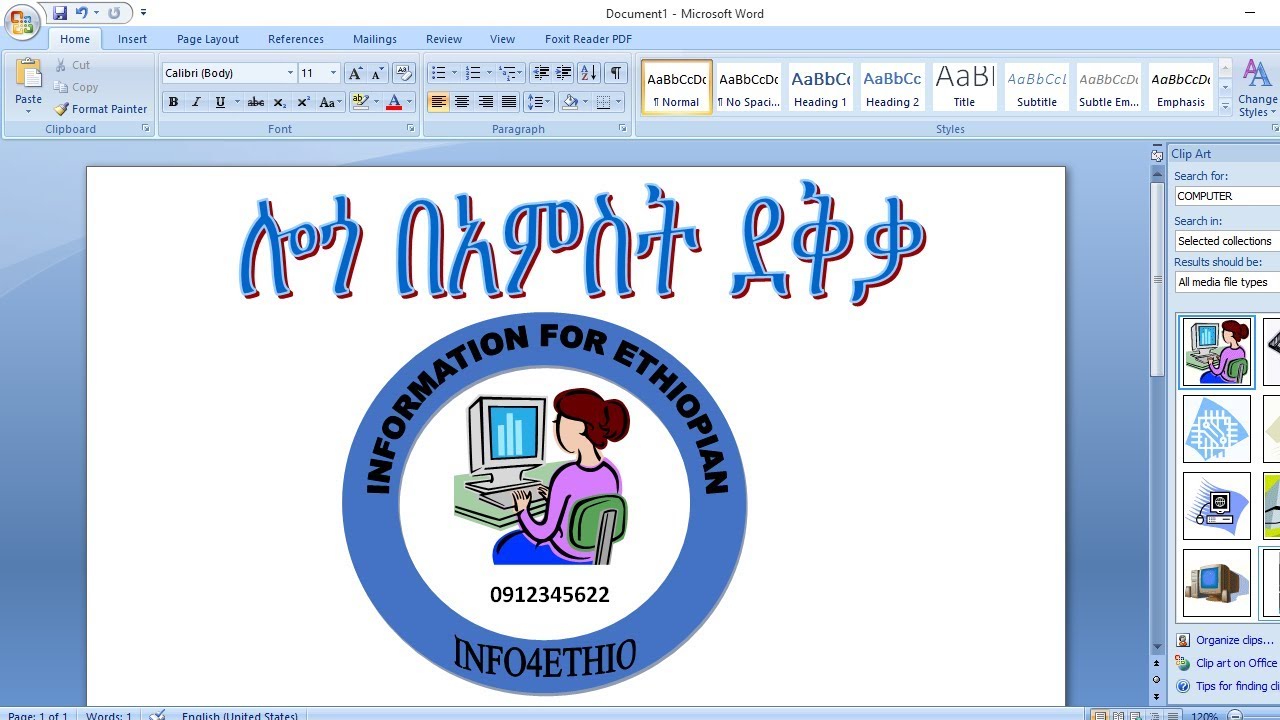Cut the selection
Screen dimensions: 1280x720
tap(72, 65)
